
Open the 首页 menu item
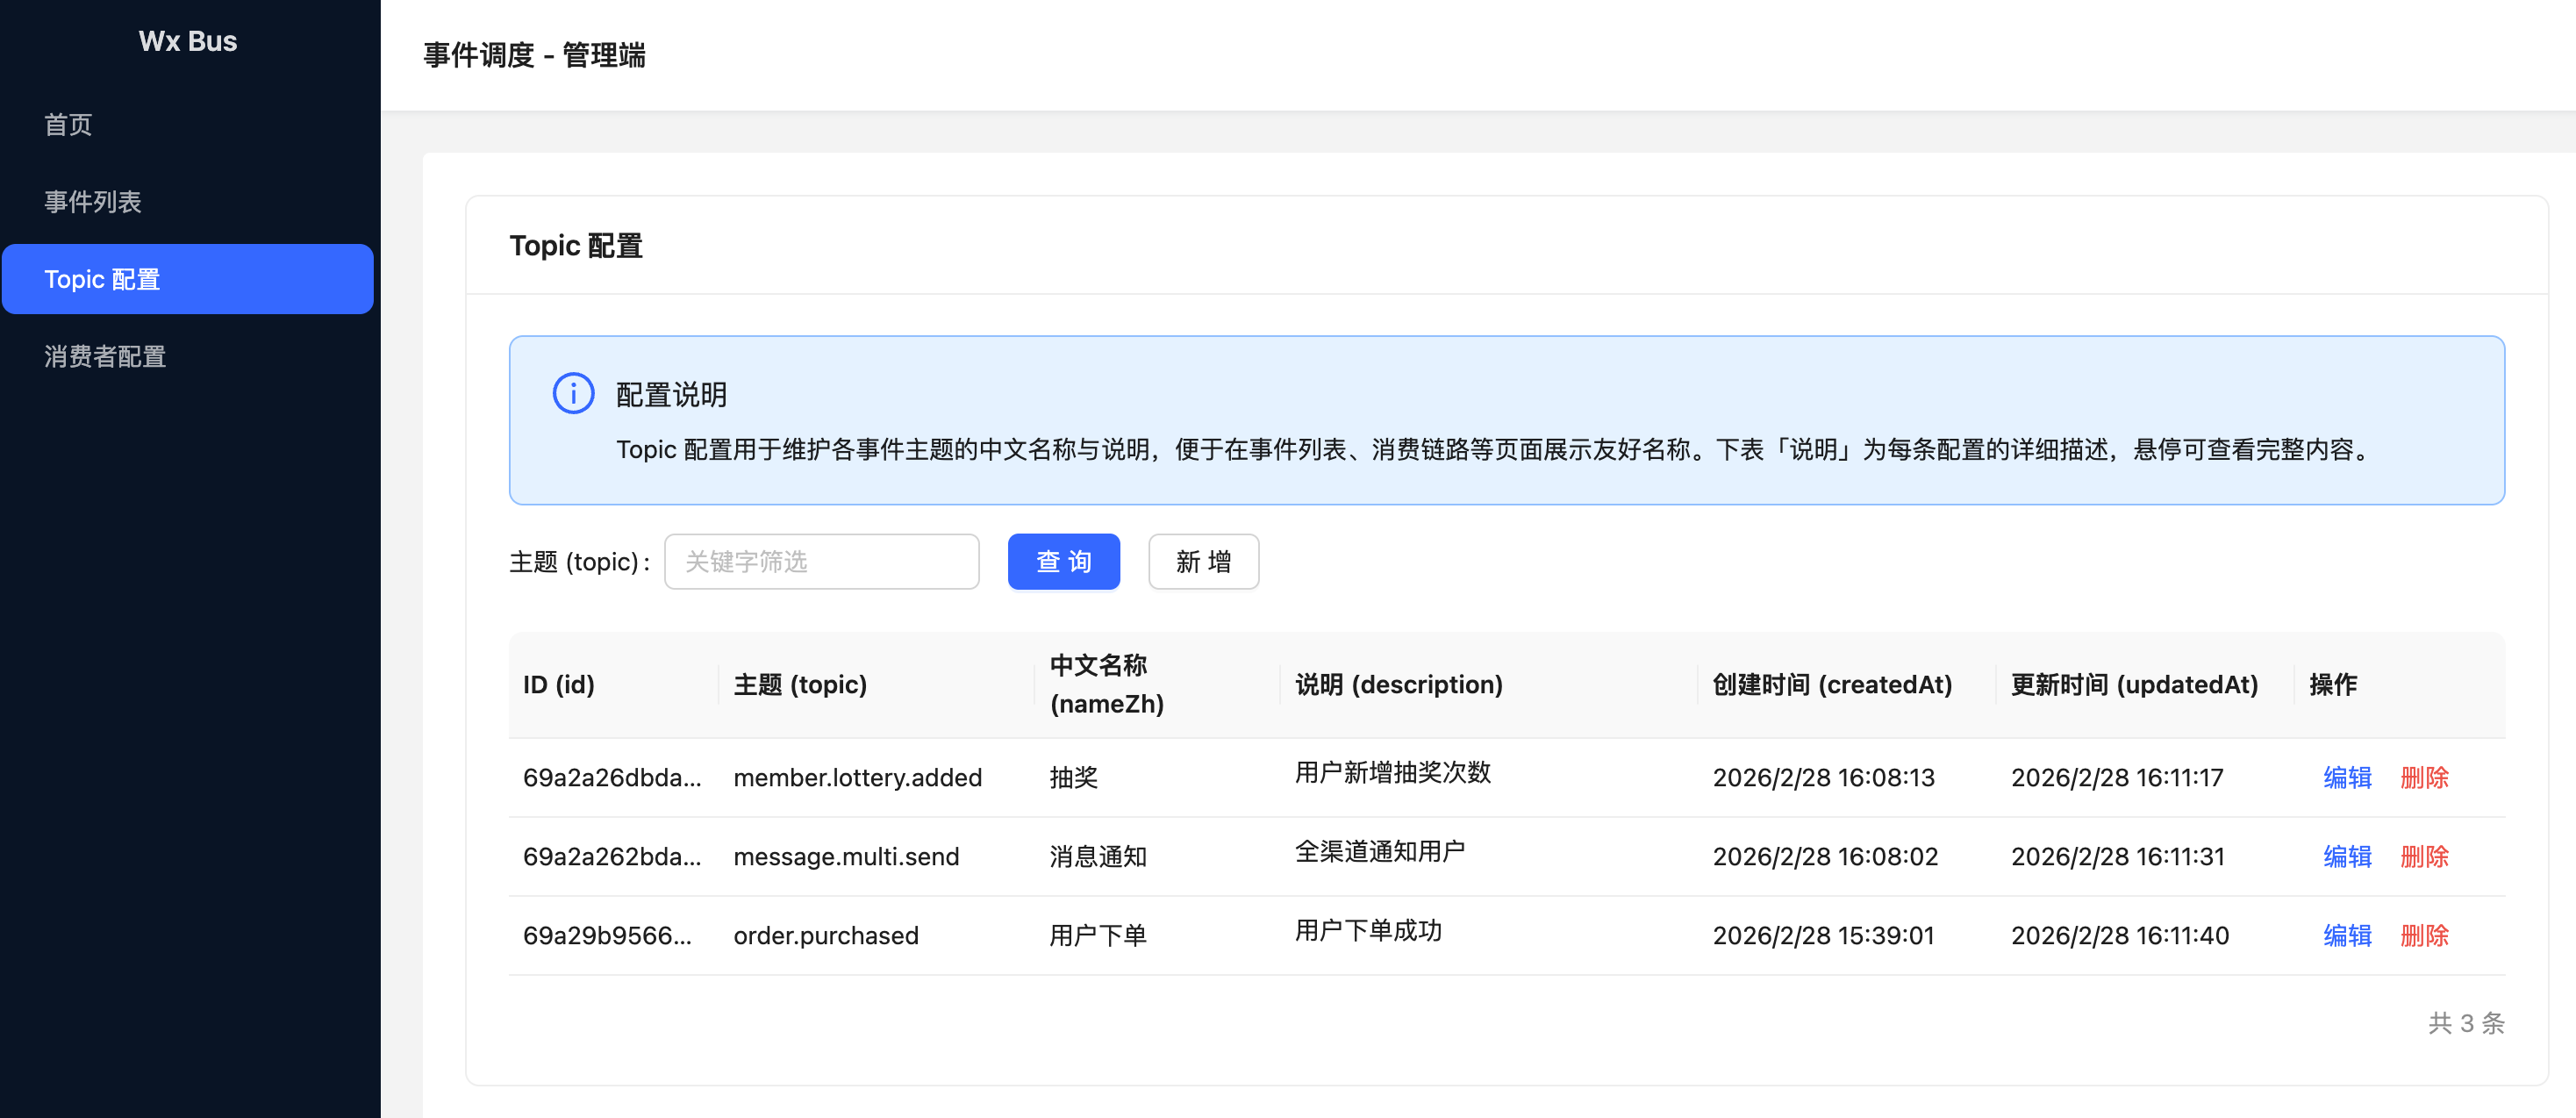click(68, 124)
